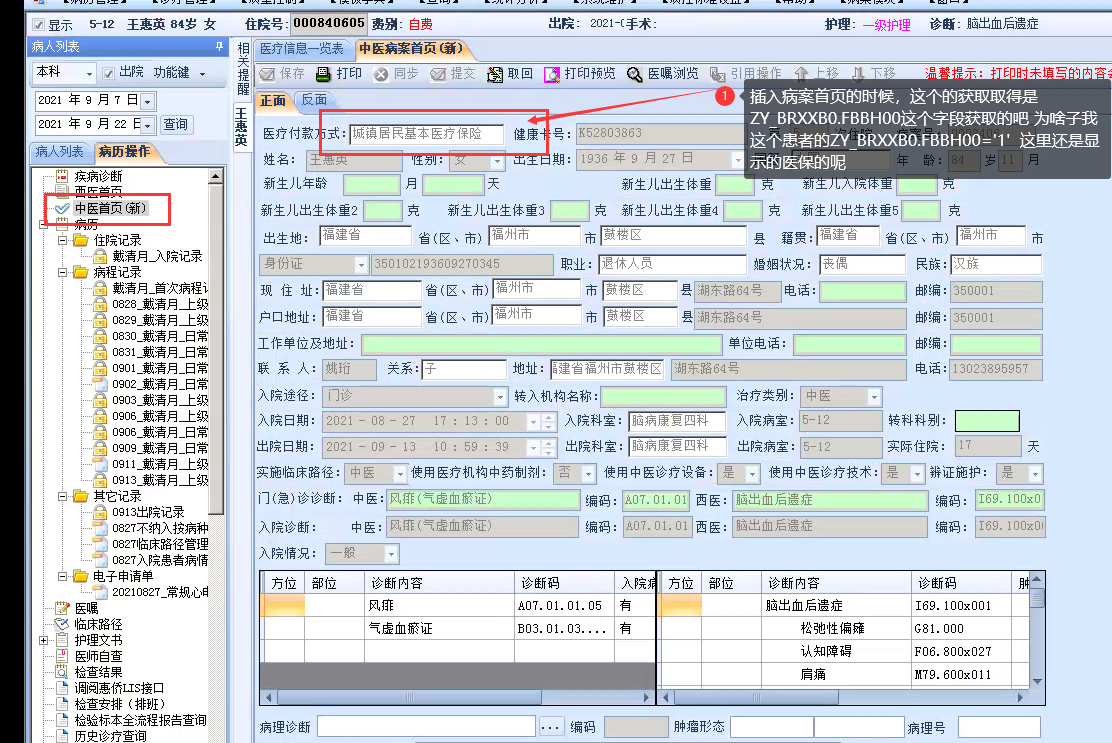The width and height of the screenshot is (1112, 743).
Task: Click the 保存 save toolbar icon
Action: pos(267,74)
